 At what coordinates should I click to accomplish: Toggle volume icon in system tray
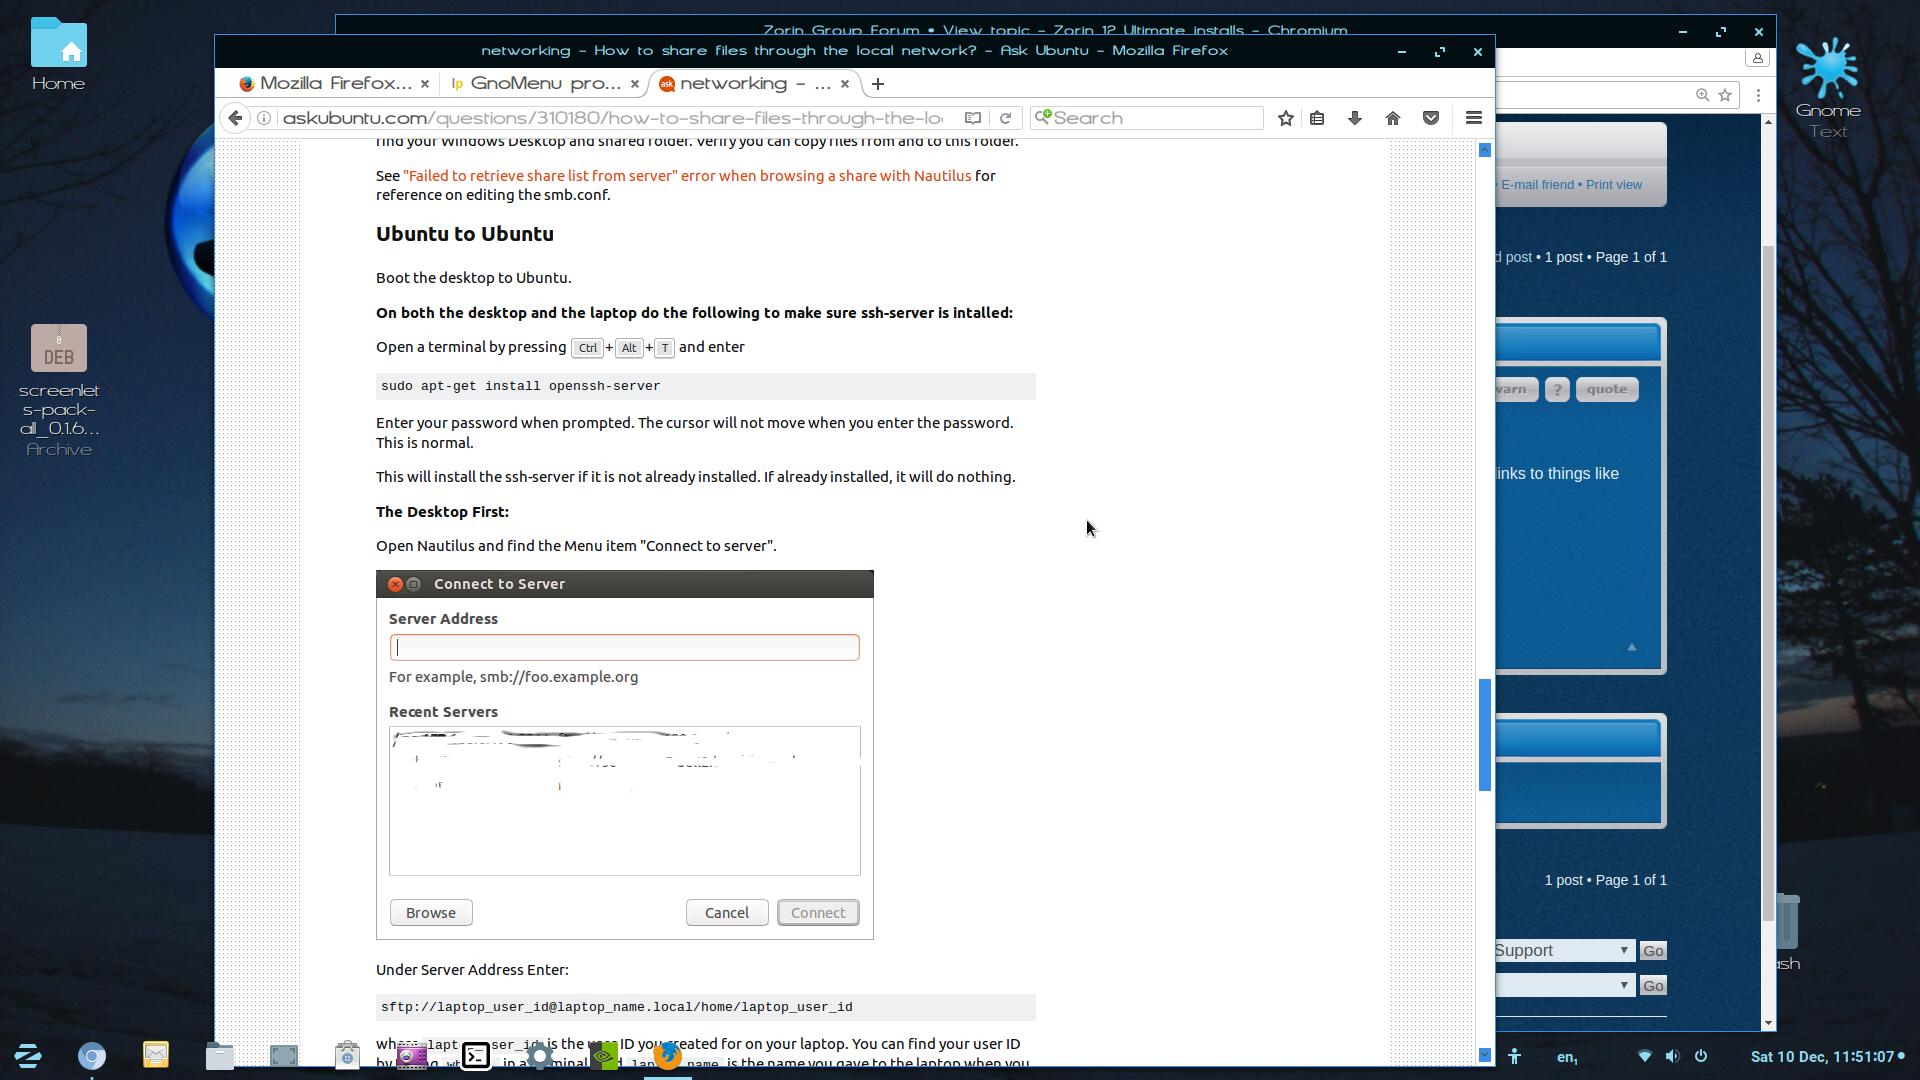(x=1672, y=1056)
